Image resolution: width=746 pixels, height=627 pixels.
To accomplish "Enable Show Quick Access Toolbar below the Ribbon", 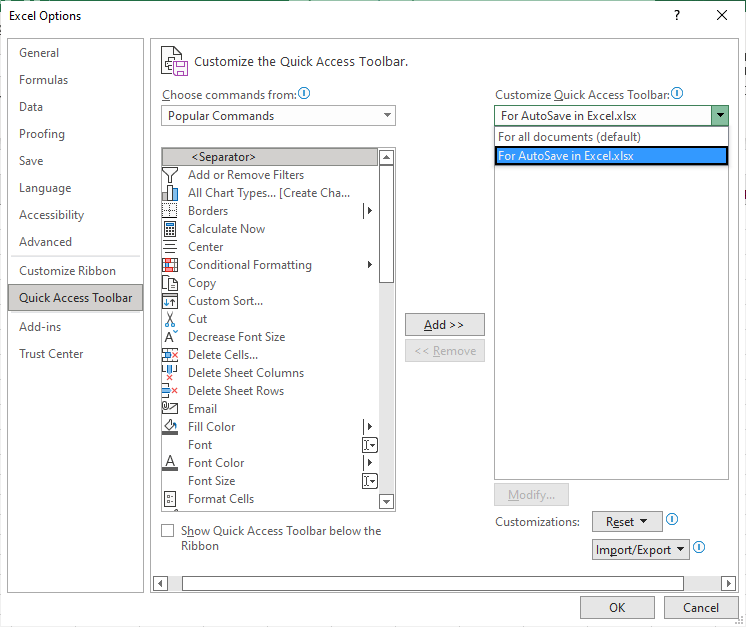I will point(167,530).
